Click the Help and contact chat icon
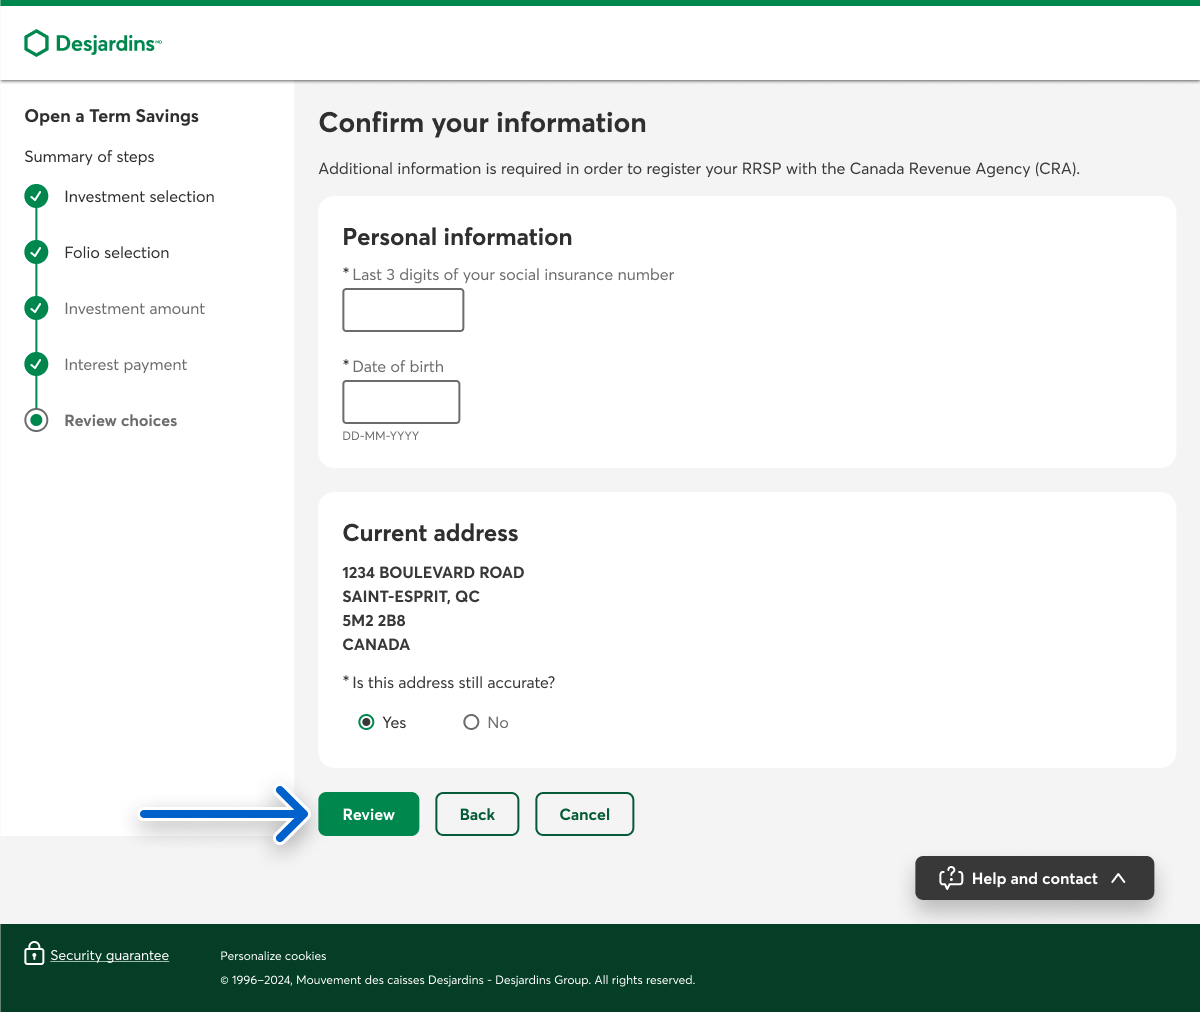 click(950, 878)
